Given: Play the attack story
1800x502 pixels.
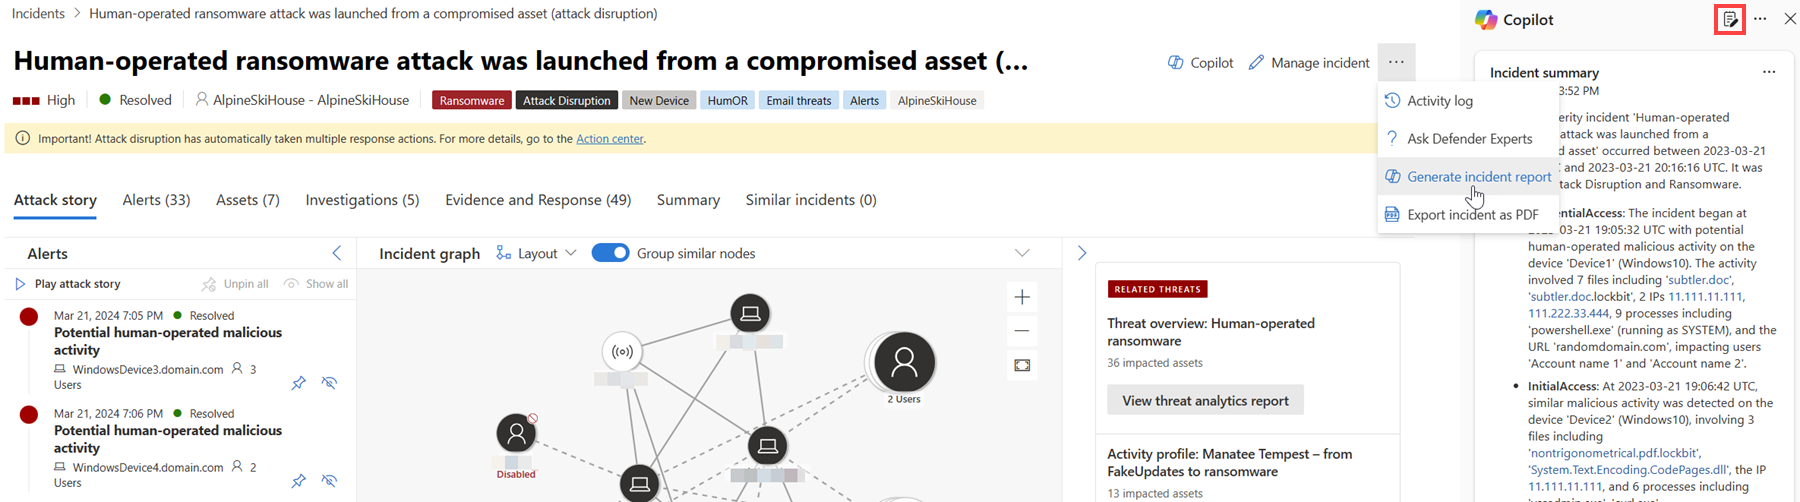Looking at the screenshot, I should tap(68, 284).
